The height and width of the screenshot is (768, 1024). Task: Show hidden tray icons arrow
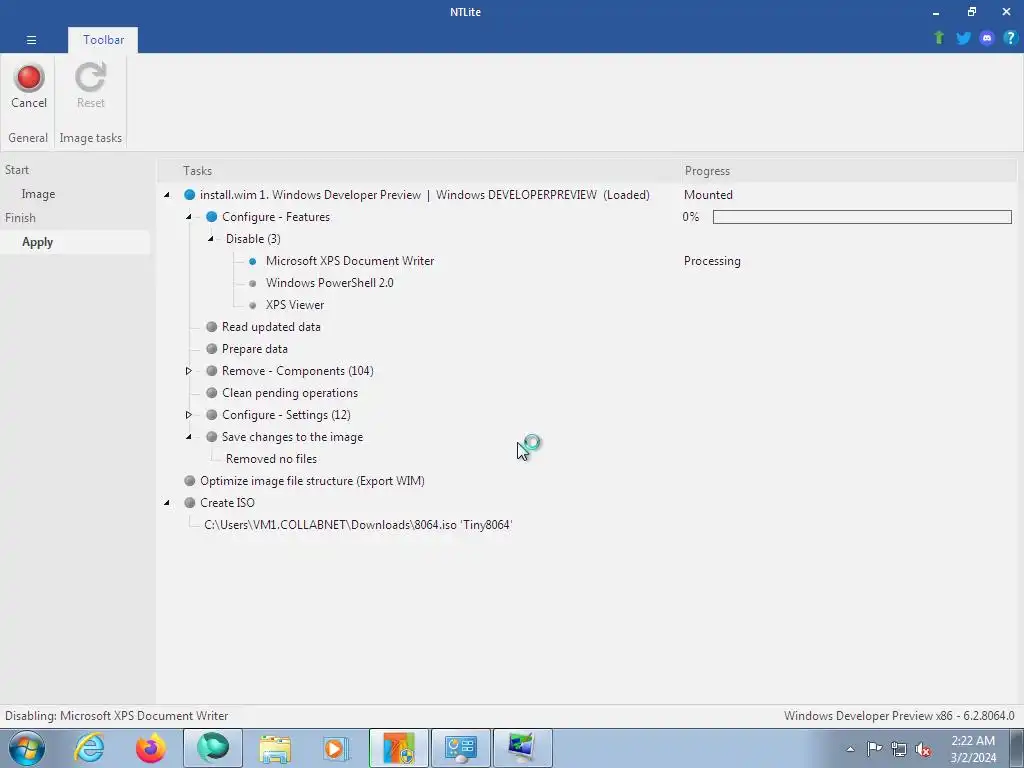850,749
